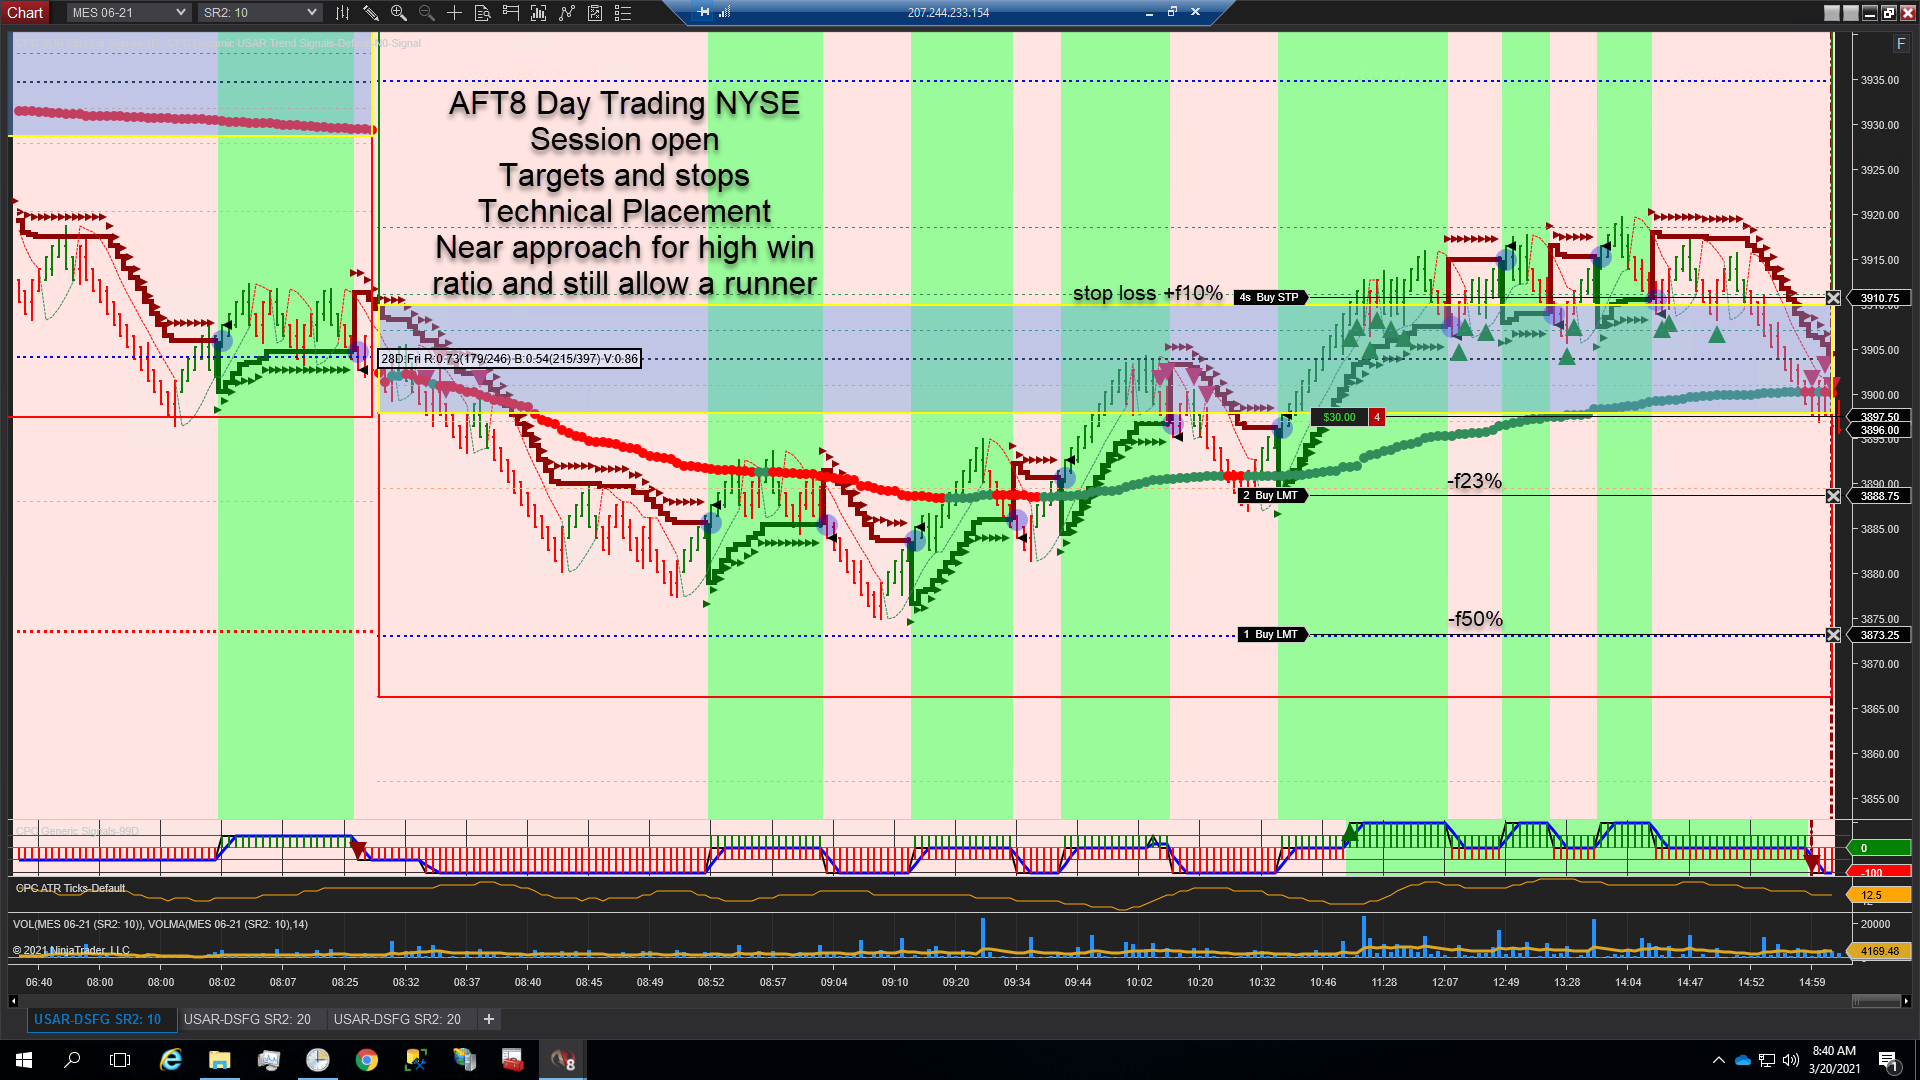Open the MES 06-21 instrument dropdown
The width and height of the screenshot is (1920, 1080).
(128, 13)
